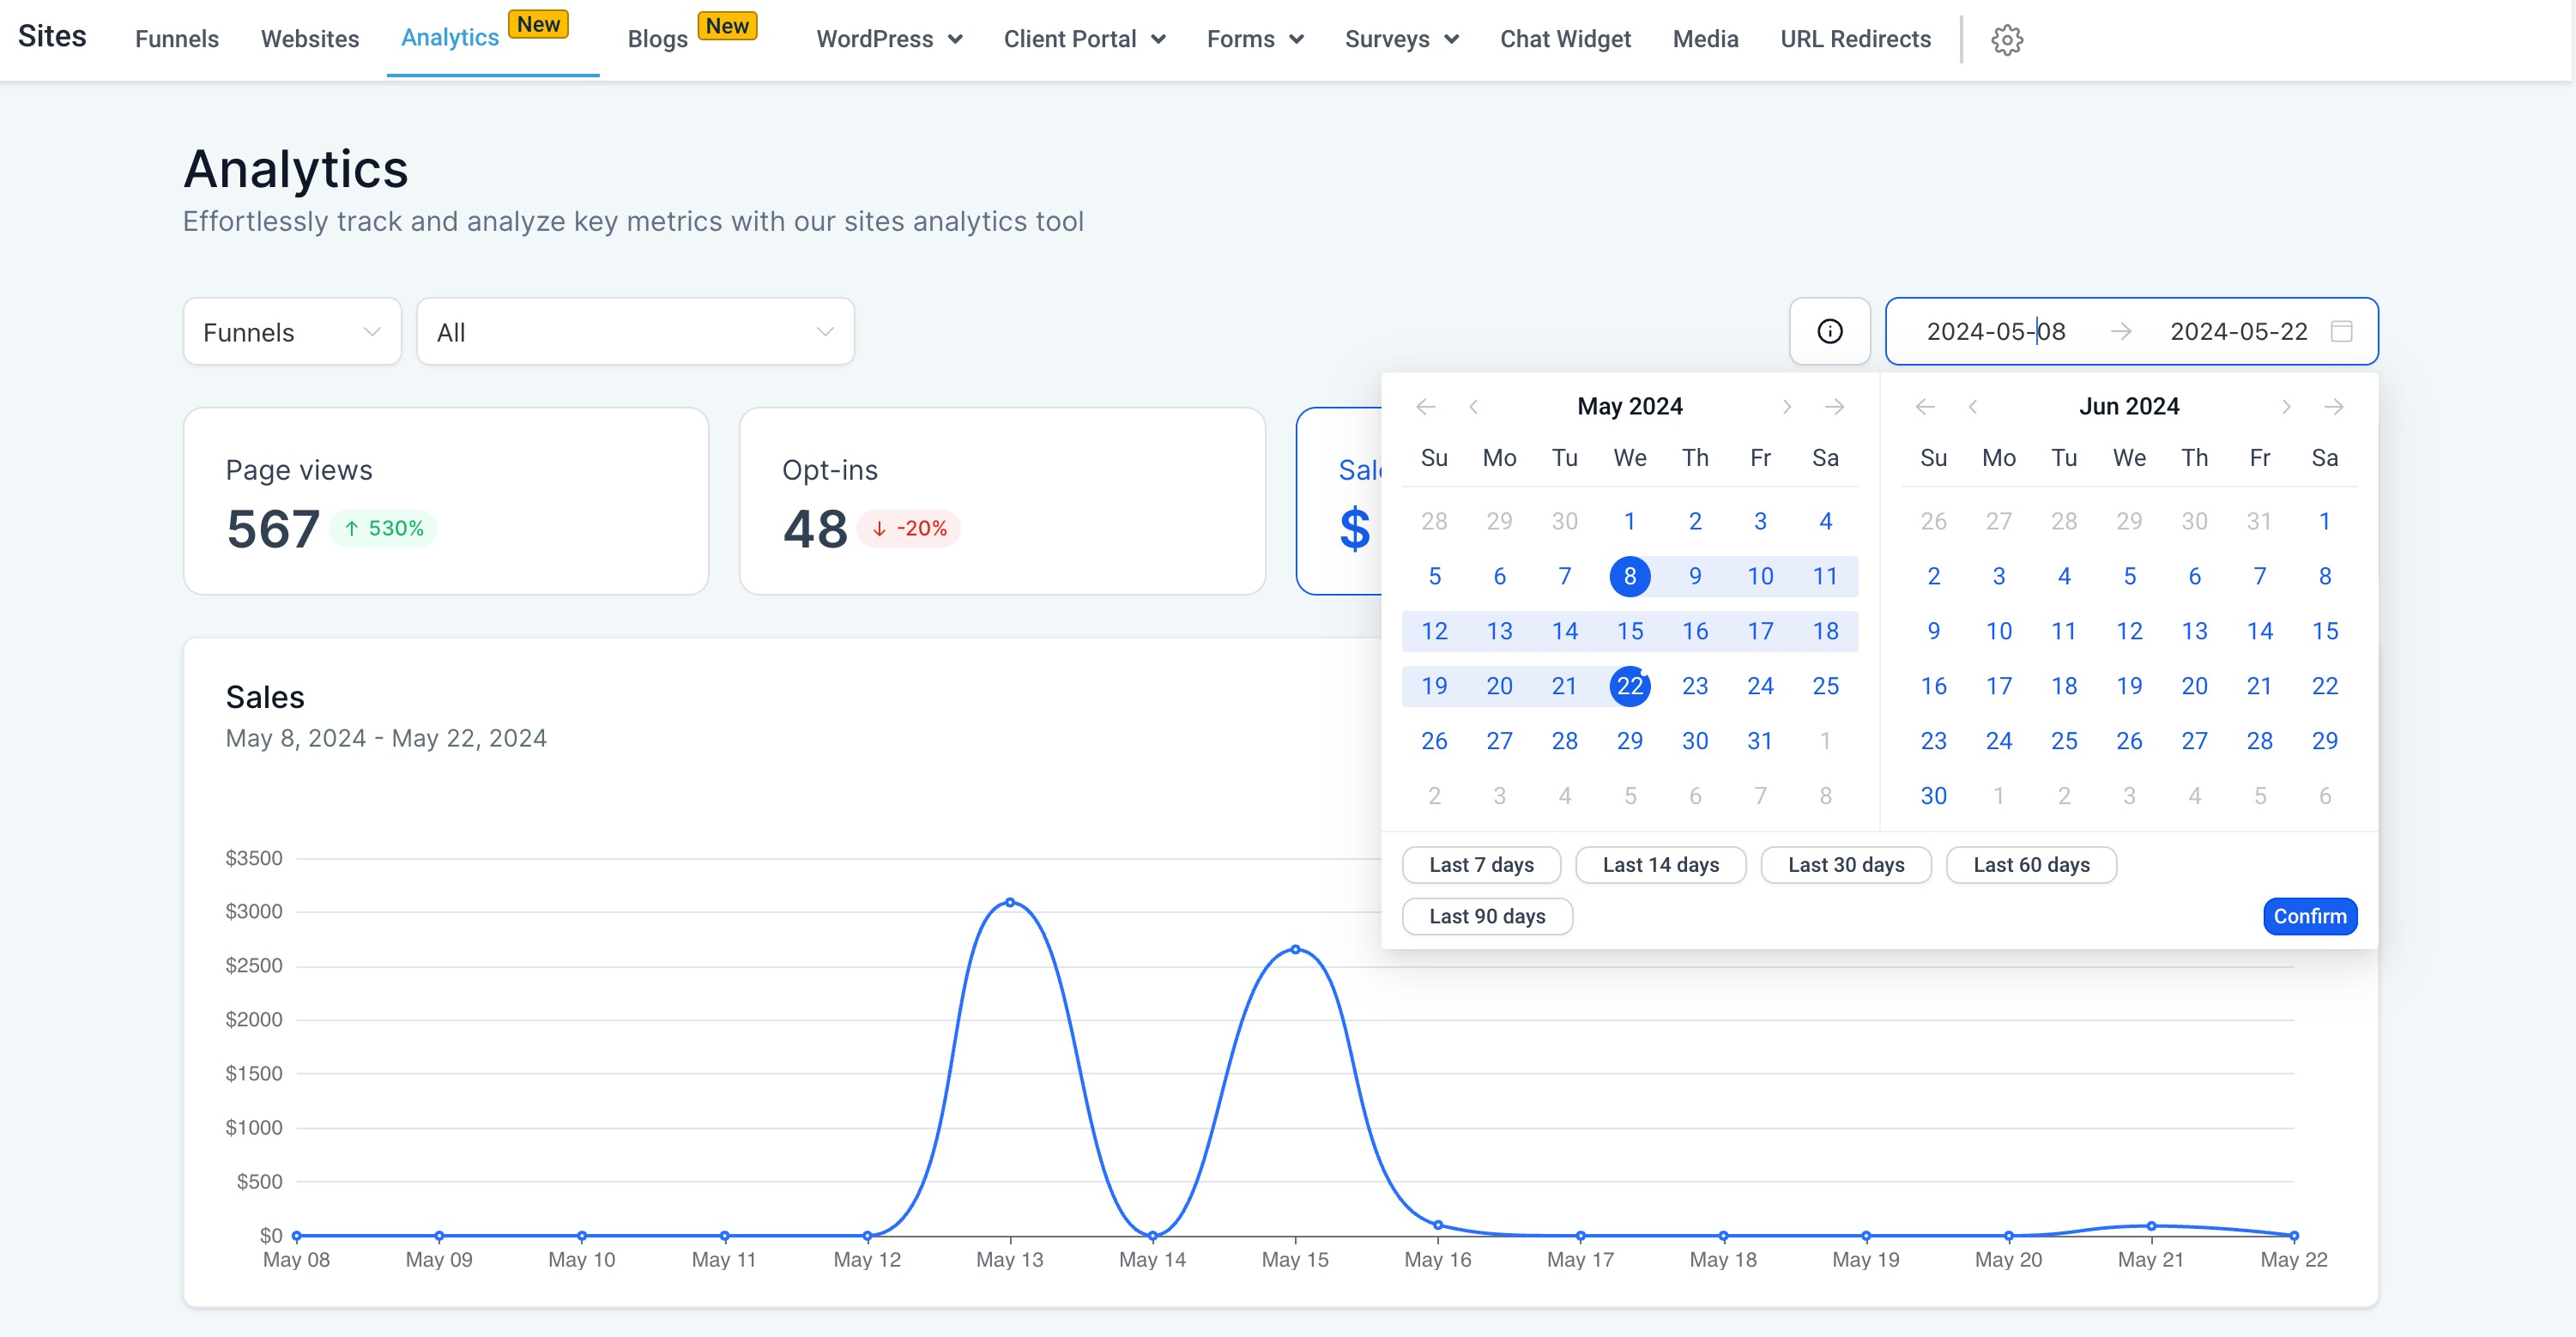Open the All funnels selector dropdown
2576x1337 pixels.
coord(635,332)
